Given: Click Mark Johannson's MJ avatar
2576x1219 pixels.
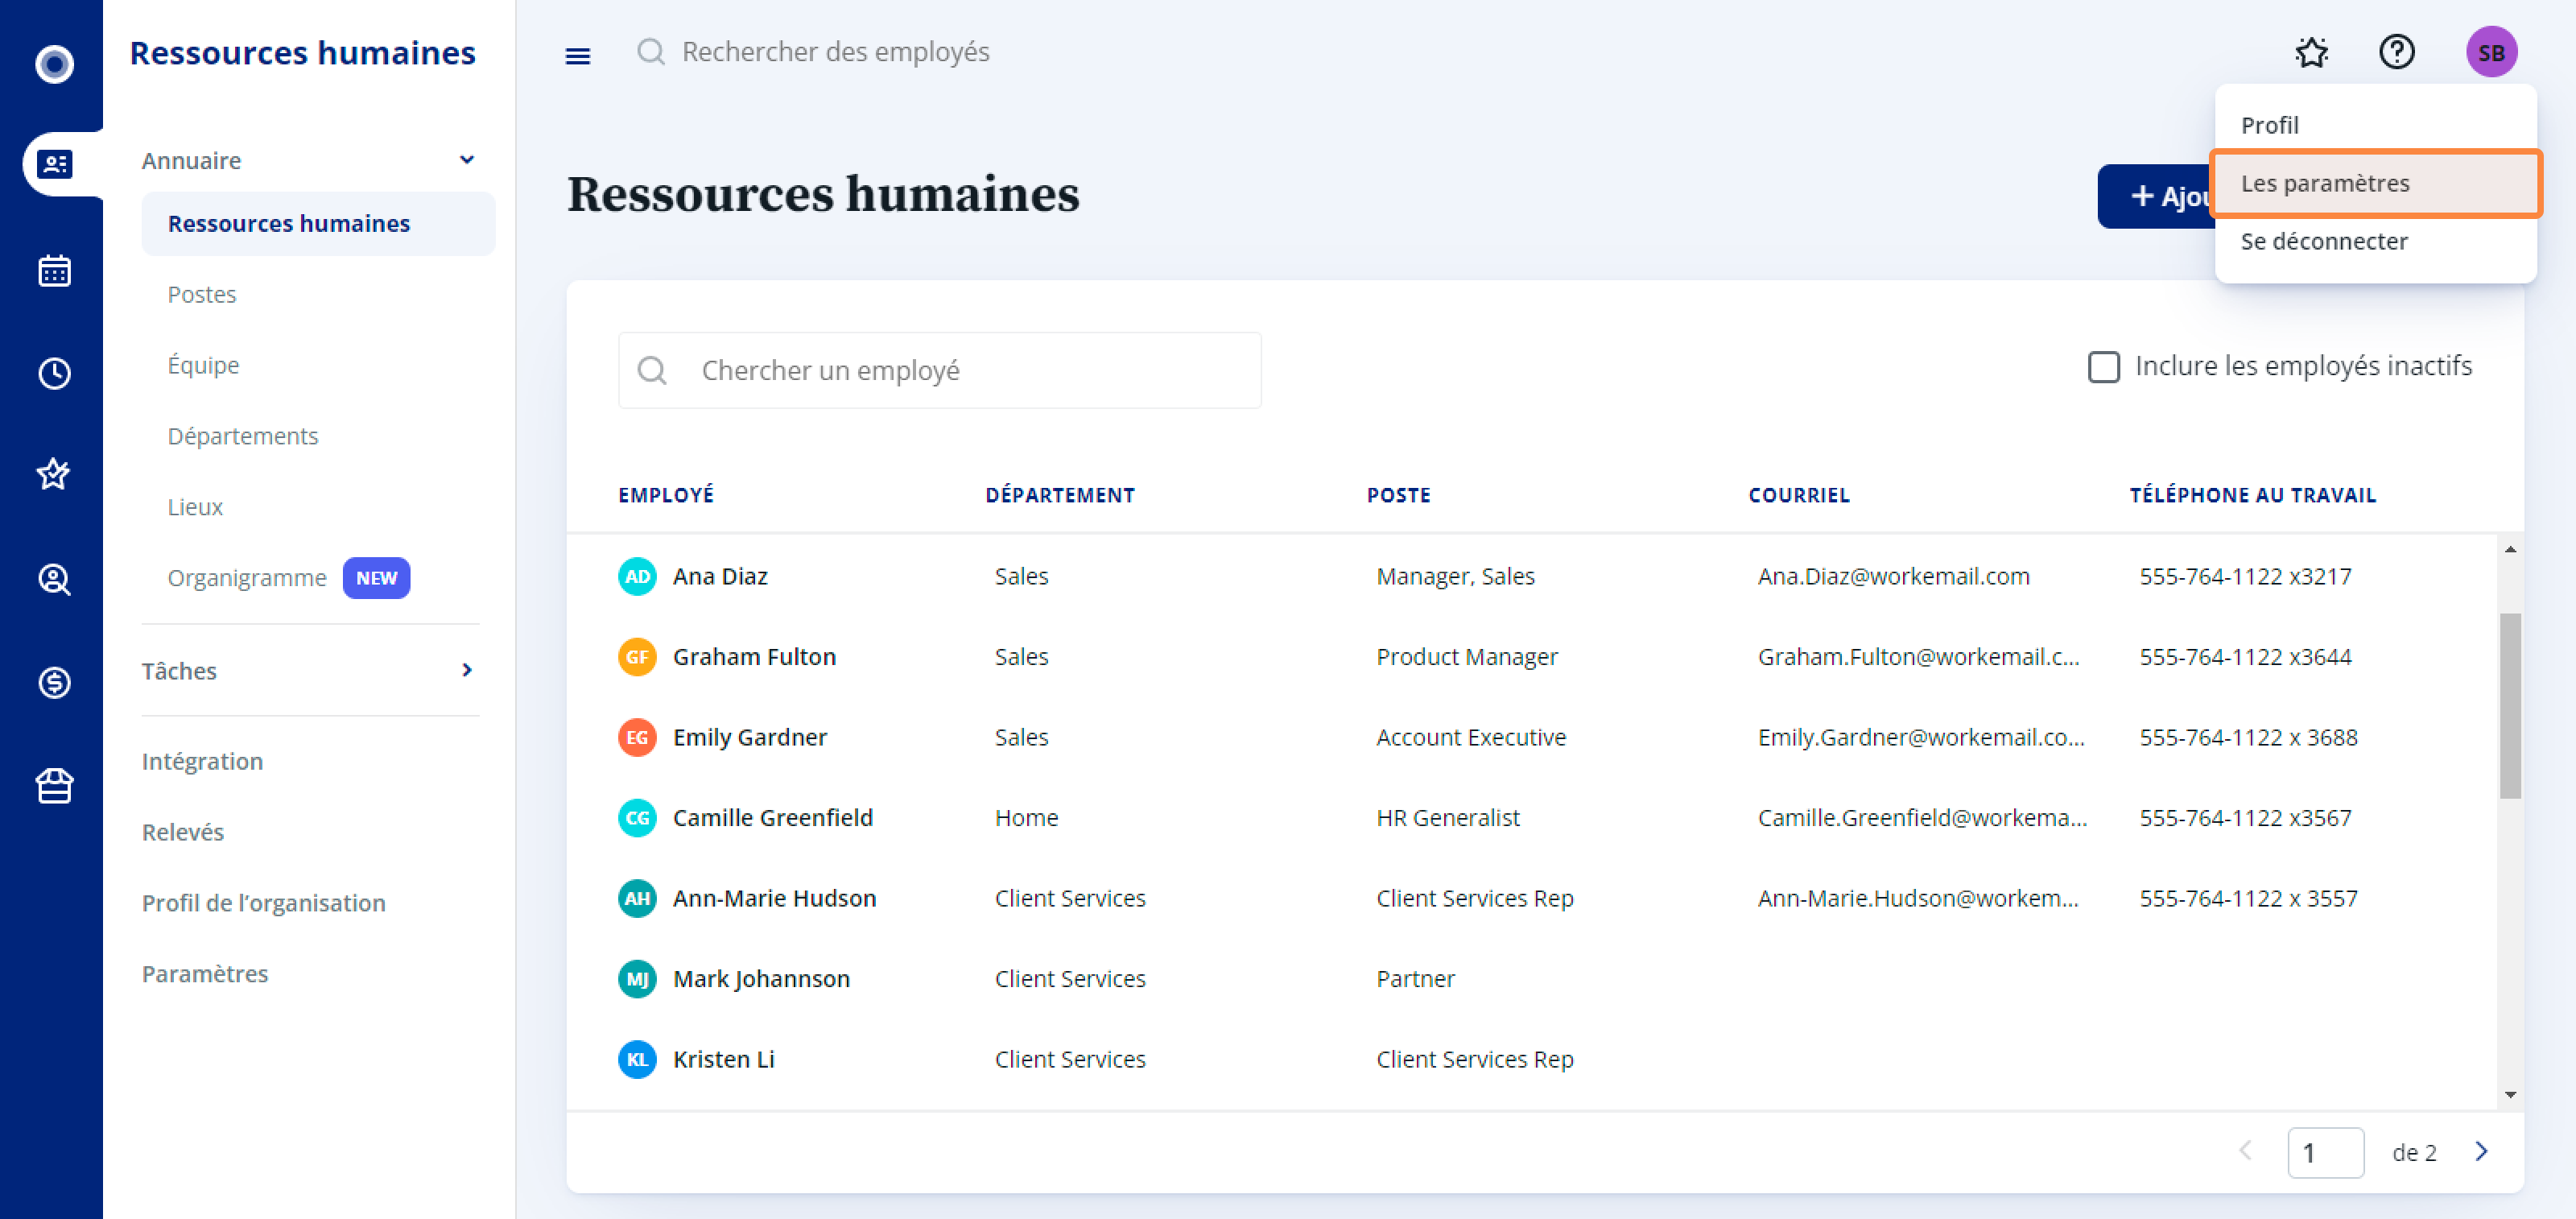Looking at the screenshot, I should [x=637, y=979].
